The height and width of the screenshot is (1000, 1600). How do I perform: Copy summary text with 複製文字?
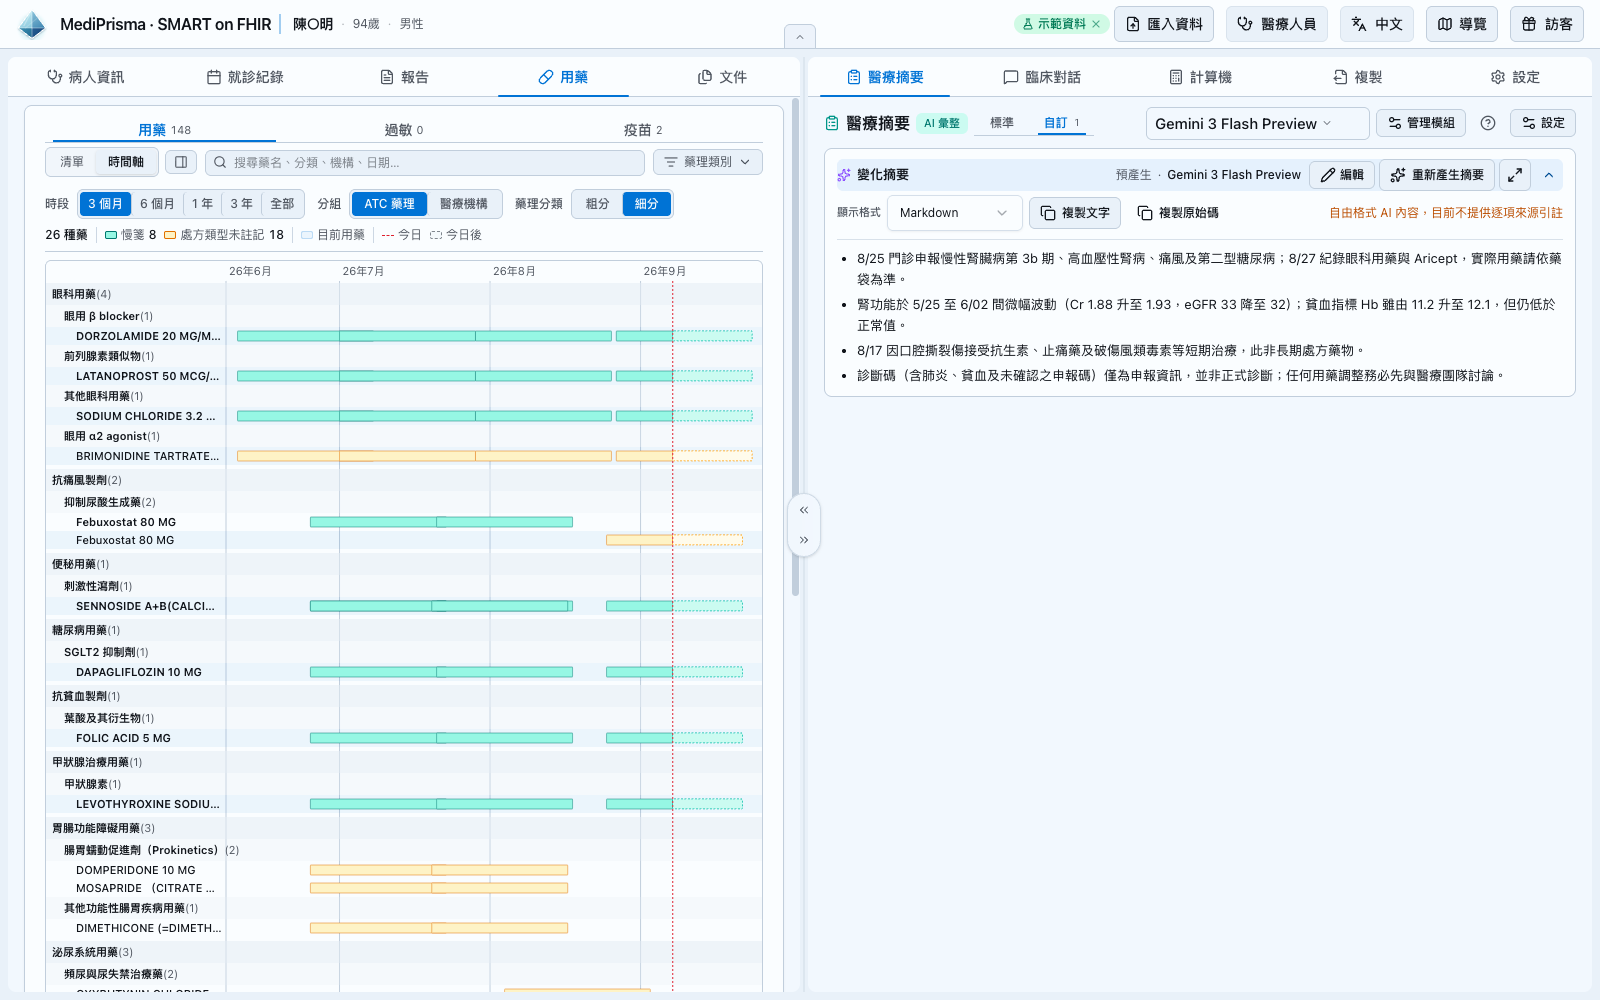[1075, 213]
